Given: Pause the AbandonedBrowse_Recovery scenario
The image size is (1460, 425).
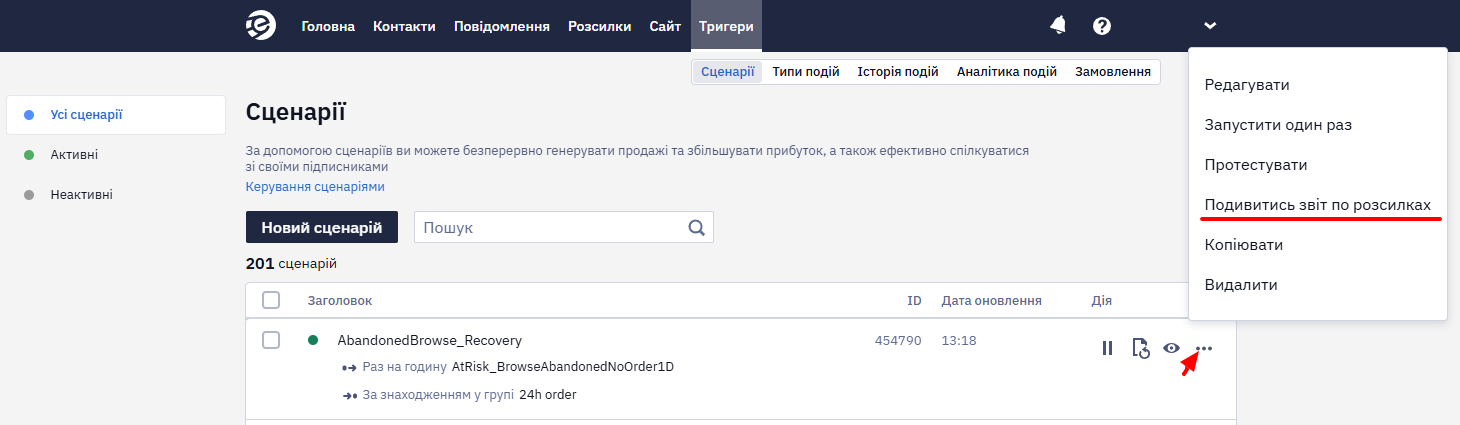Looking at the screenshot, I should point(1107,348).
